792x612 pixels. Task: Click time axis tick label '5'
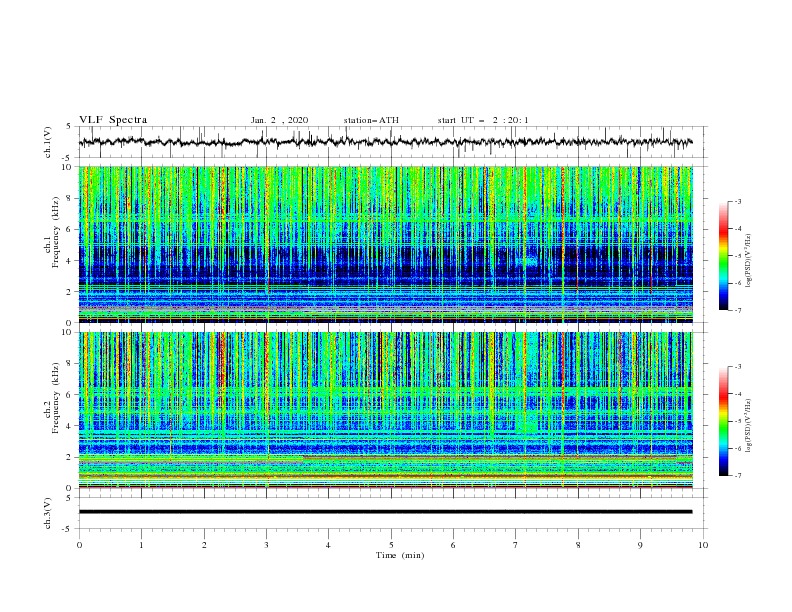point(391,545)
